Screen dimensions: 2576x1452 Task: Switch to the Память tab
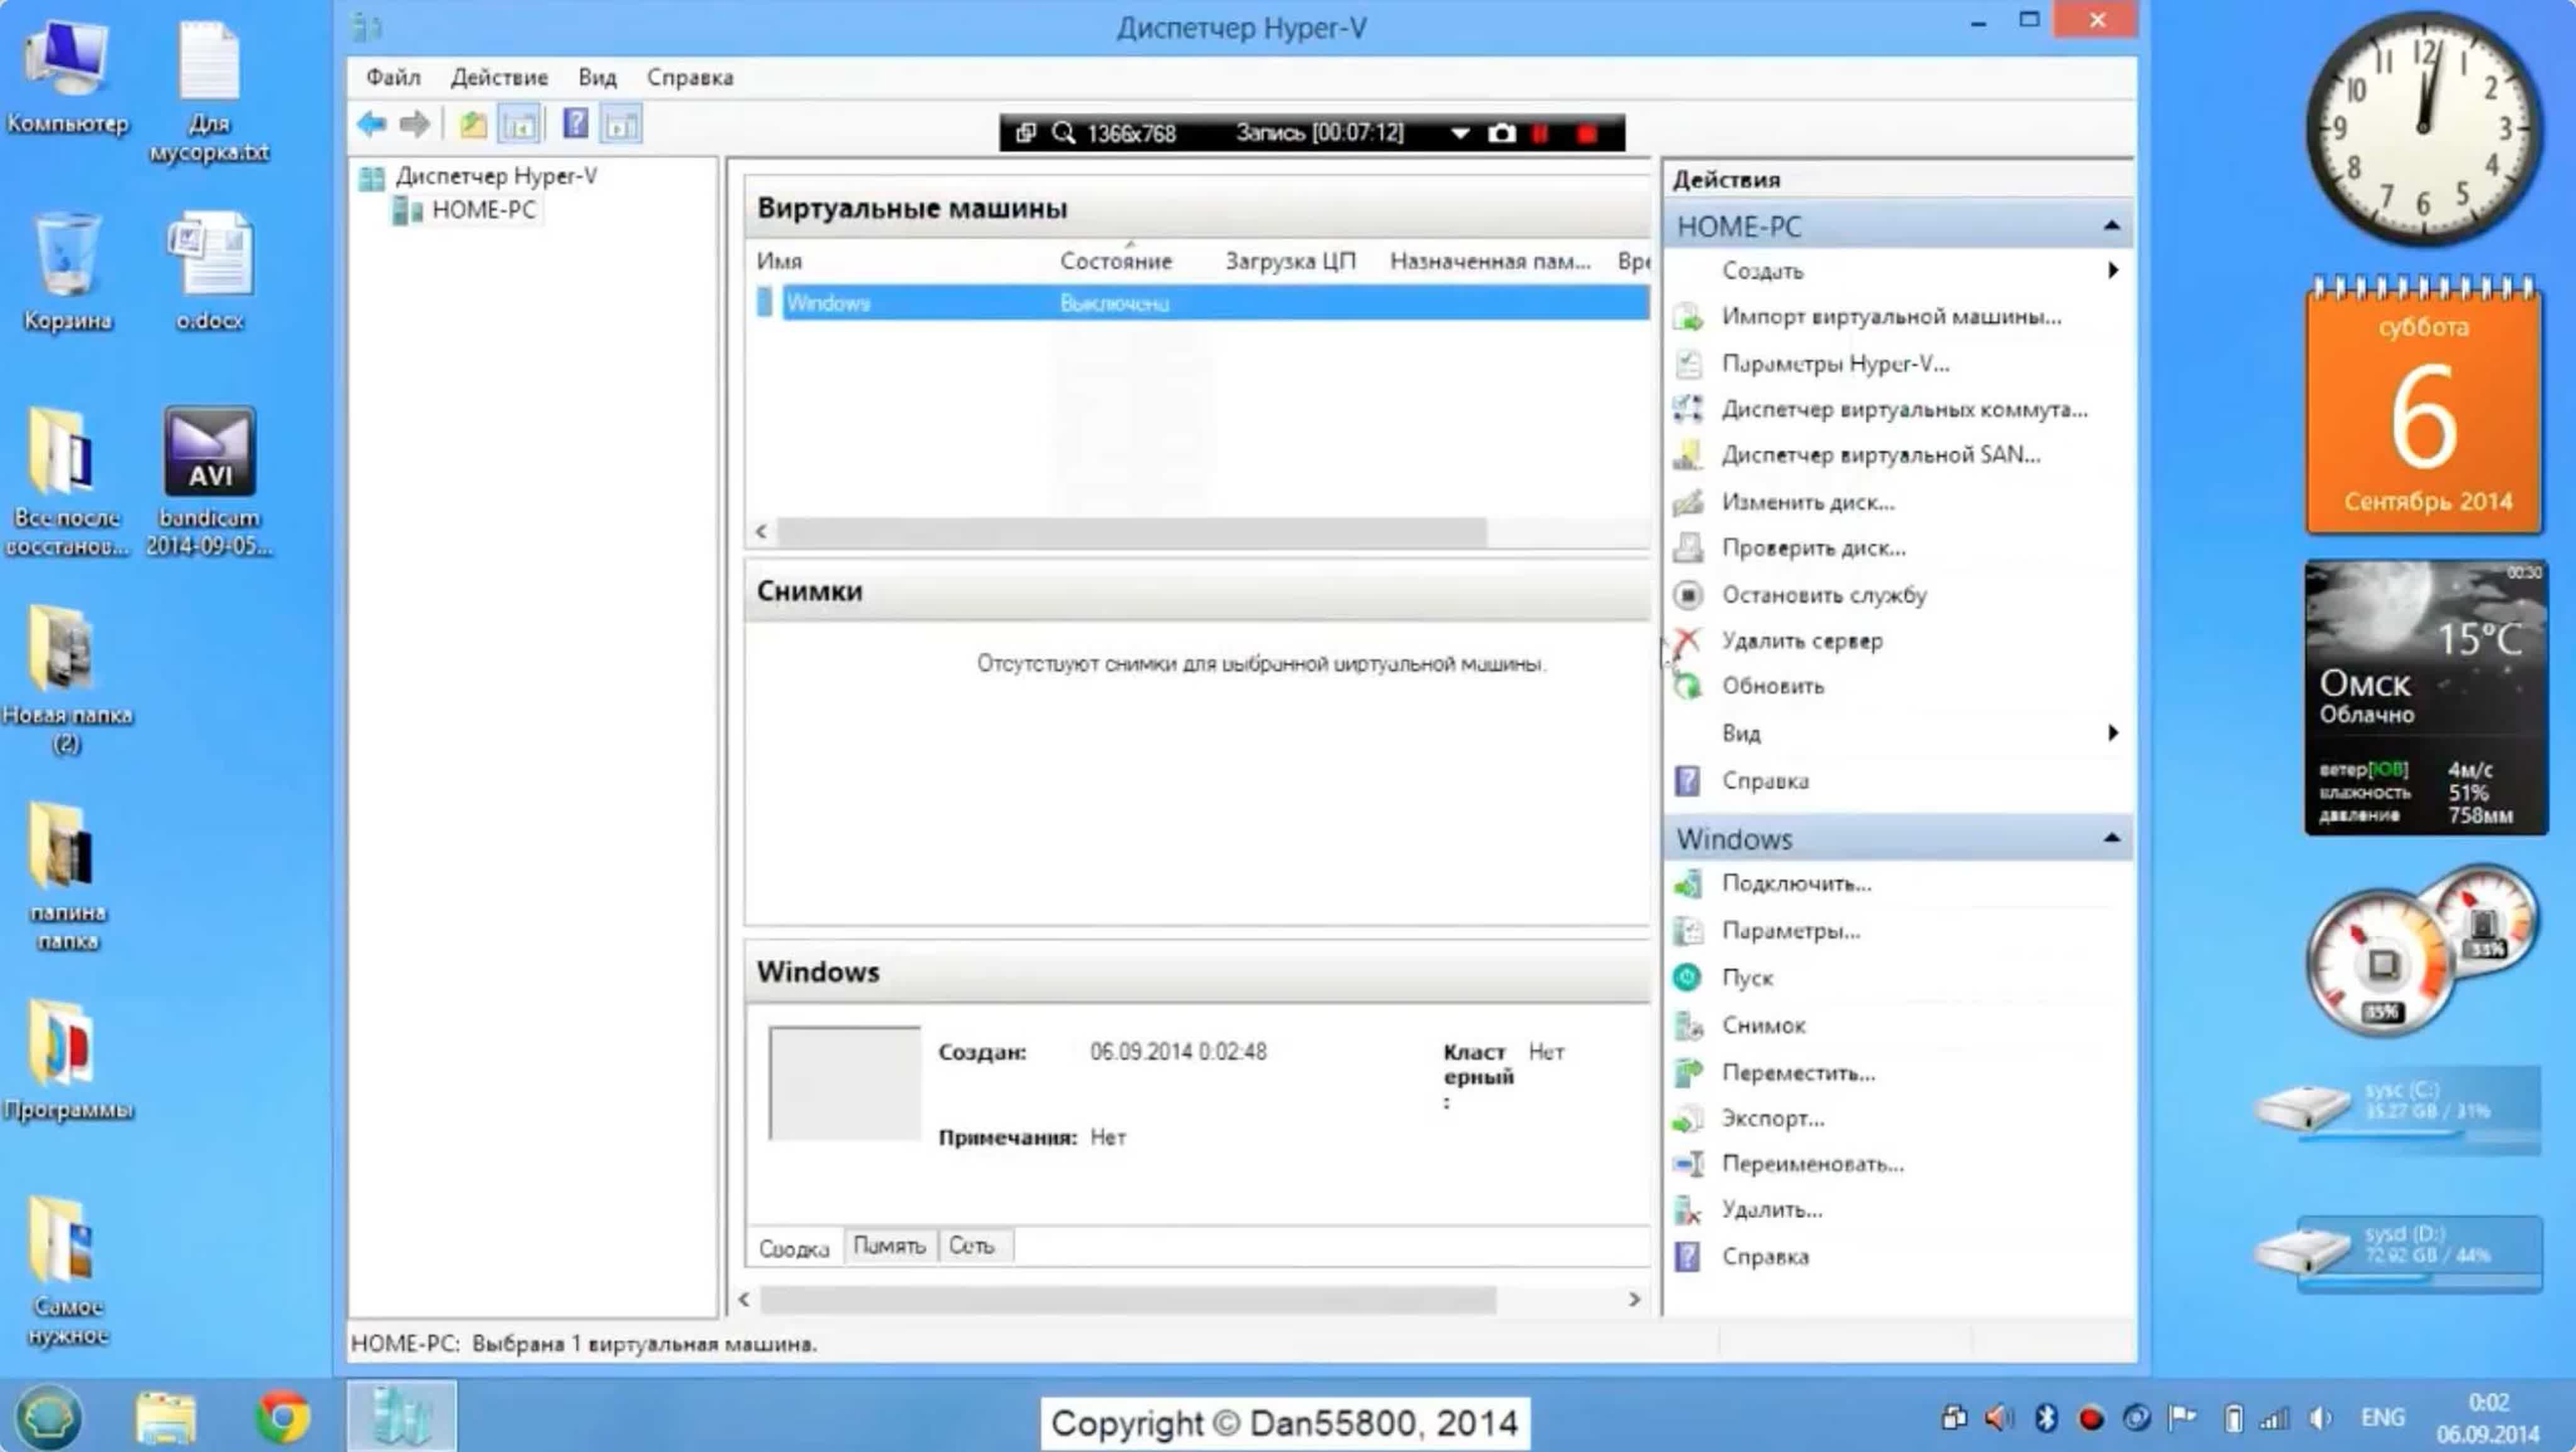[889, 1246]
